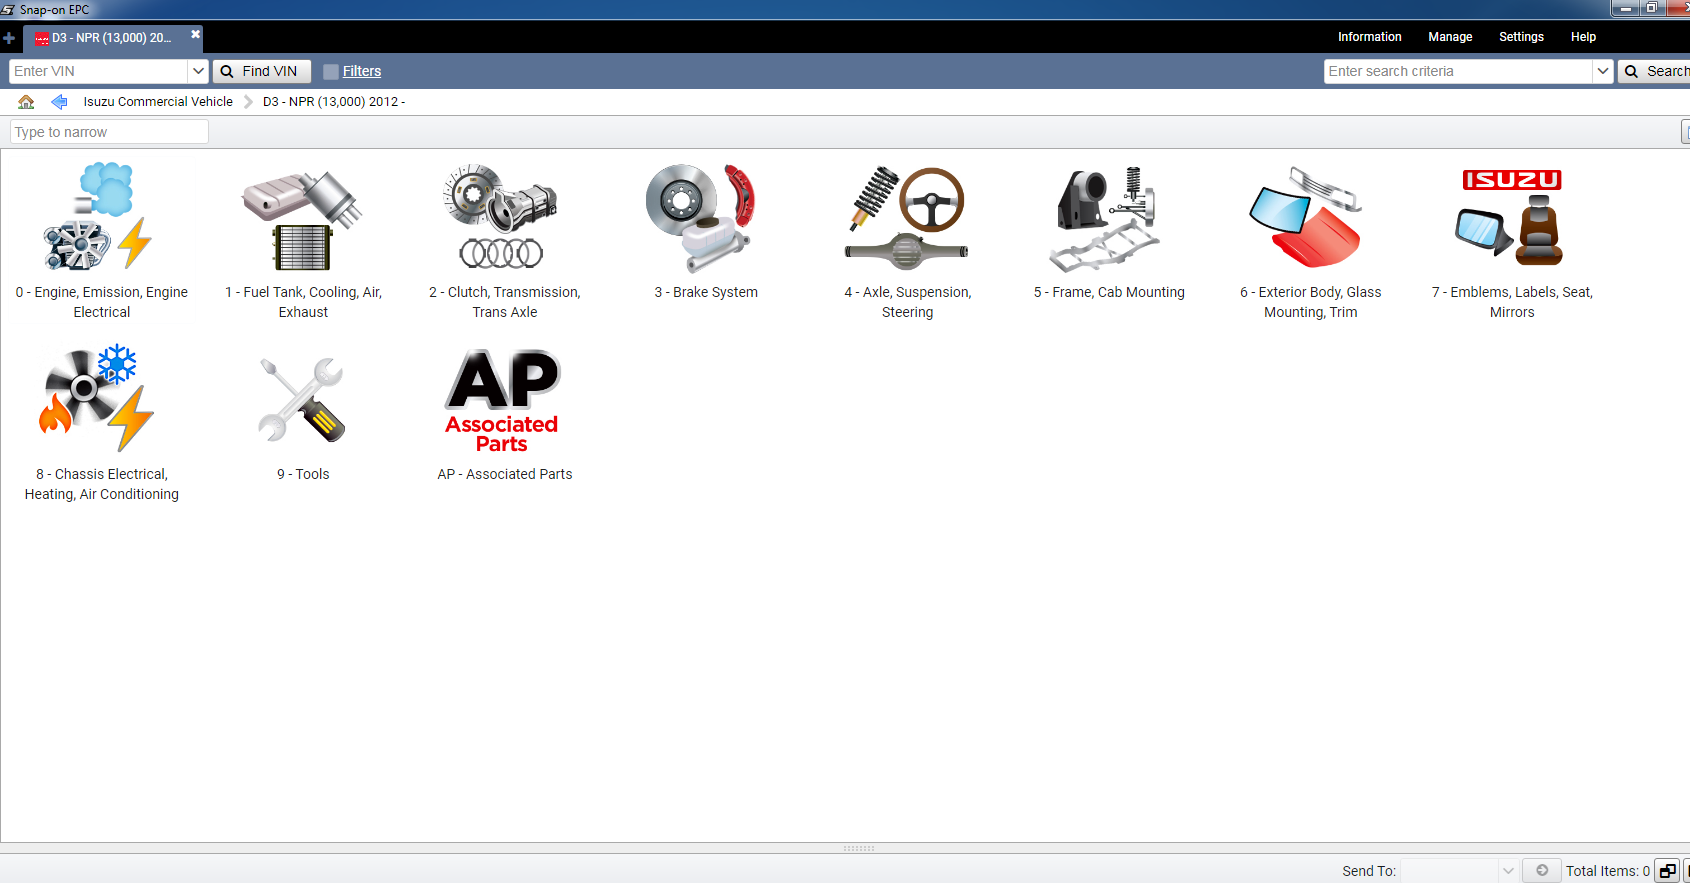Click the '5 - Frame, Cab Mounting' label
The width and height of the screenshot is (1690, 883).
(1109, 292)
